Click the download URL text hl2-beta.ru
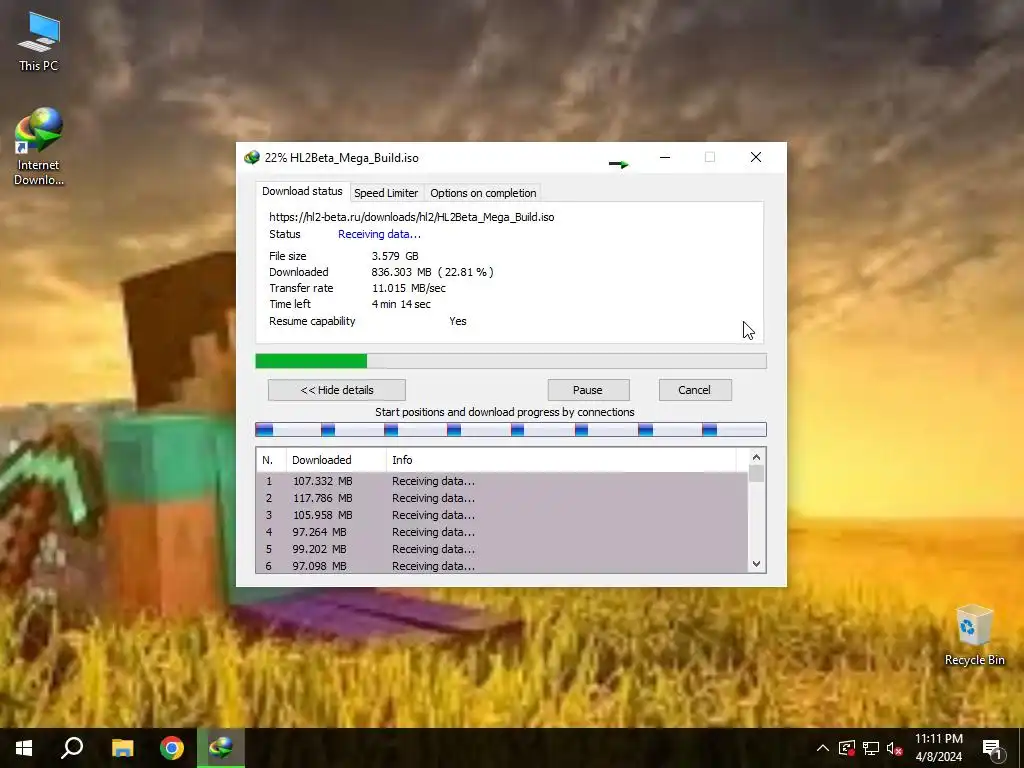Viewport: 1024px width, 768px height. coord(411,217)
